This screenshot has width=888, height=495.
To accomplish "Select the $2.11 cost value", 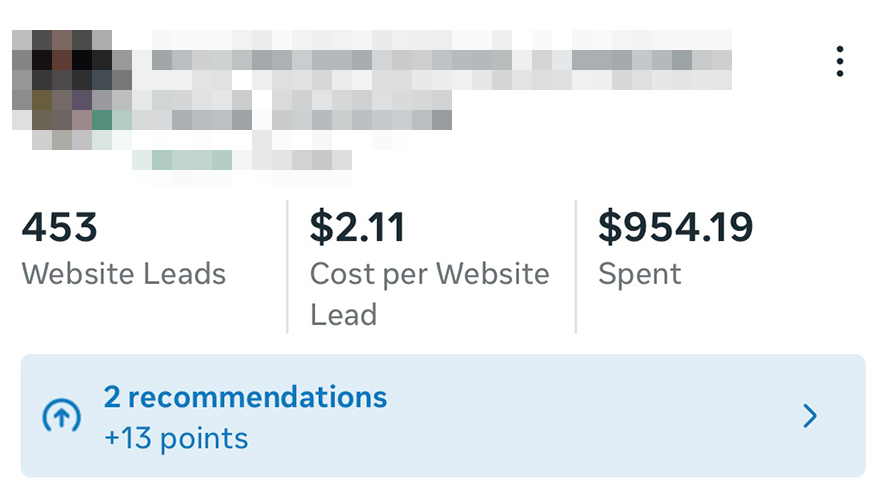I will click(357, 228).
